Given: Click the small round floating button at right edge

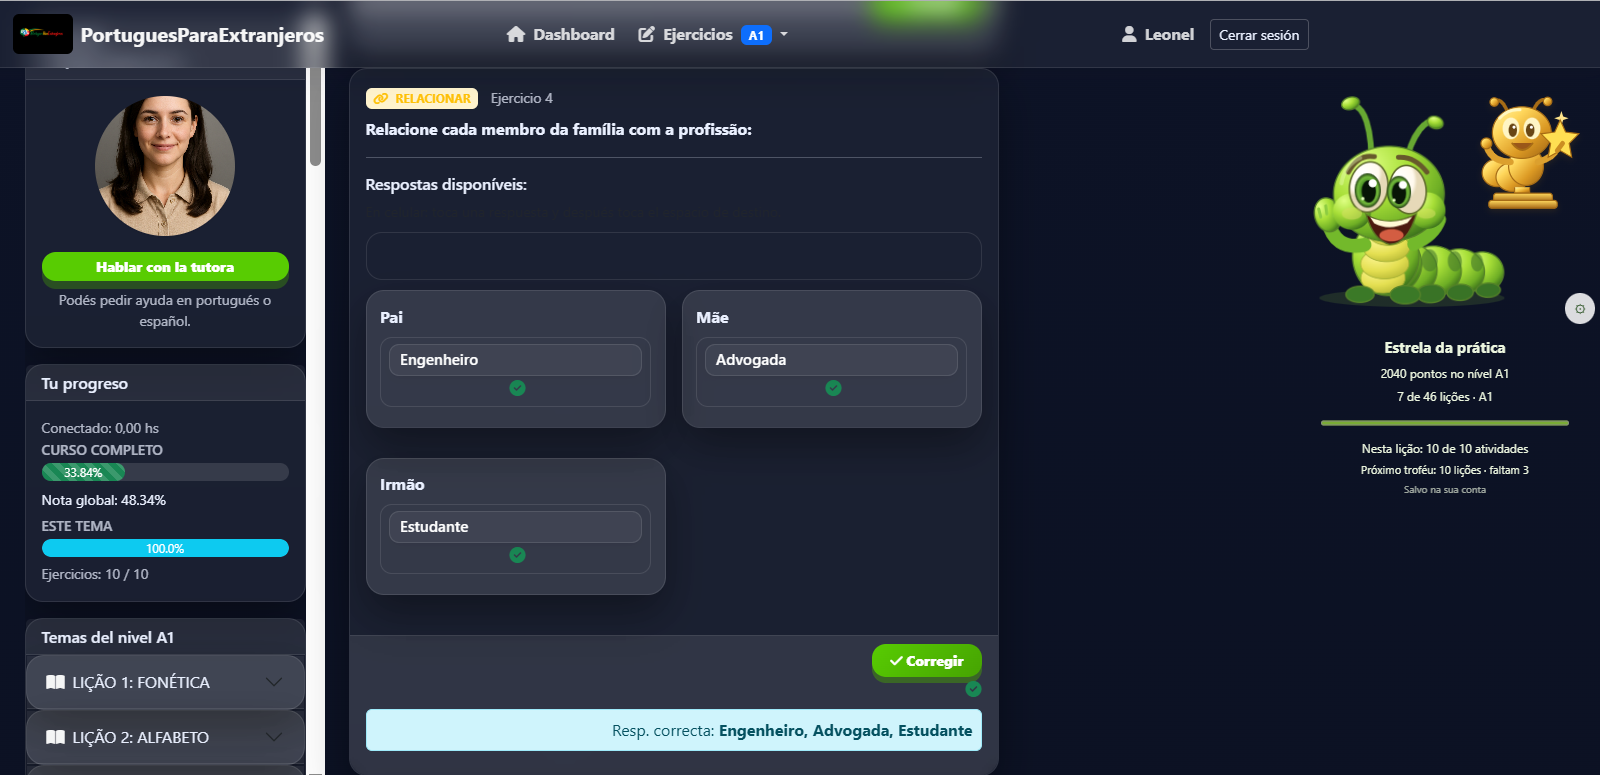Looking at the screenshot, I should [x=1580, y=309].
